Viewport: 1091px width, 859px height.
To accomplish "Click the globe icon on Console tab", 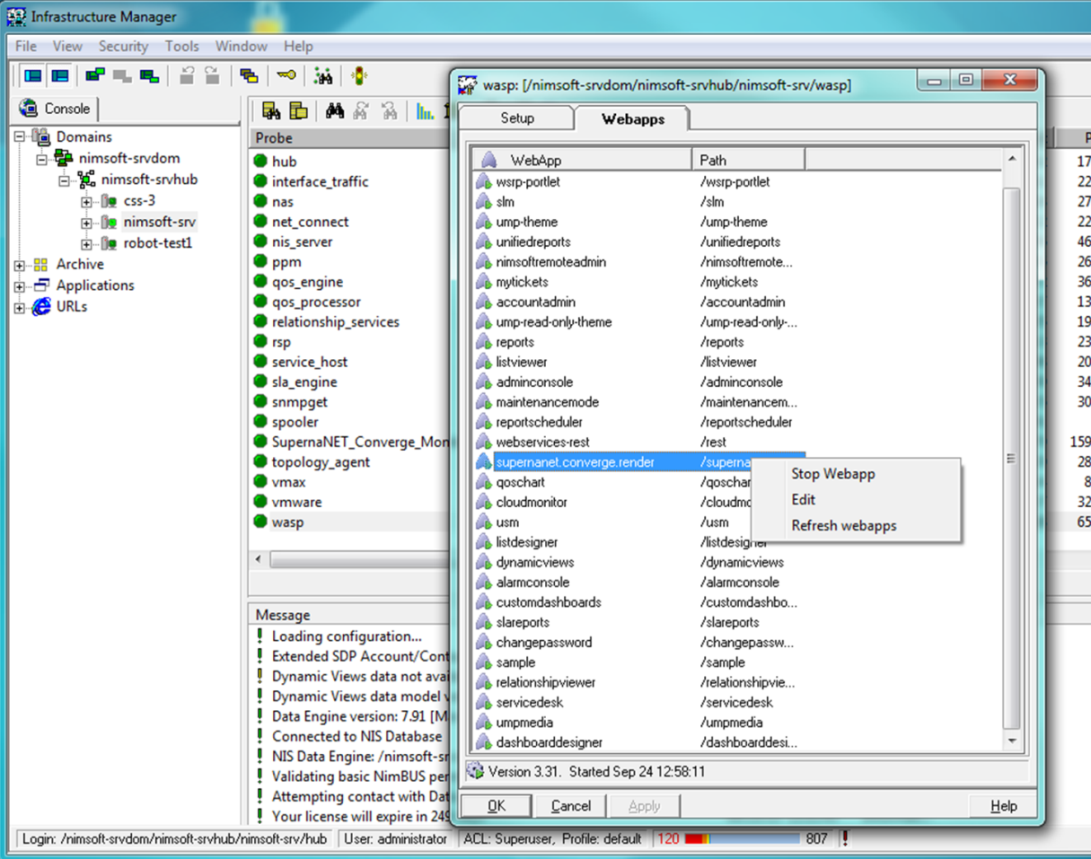I will [29, 108].
